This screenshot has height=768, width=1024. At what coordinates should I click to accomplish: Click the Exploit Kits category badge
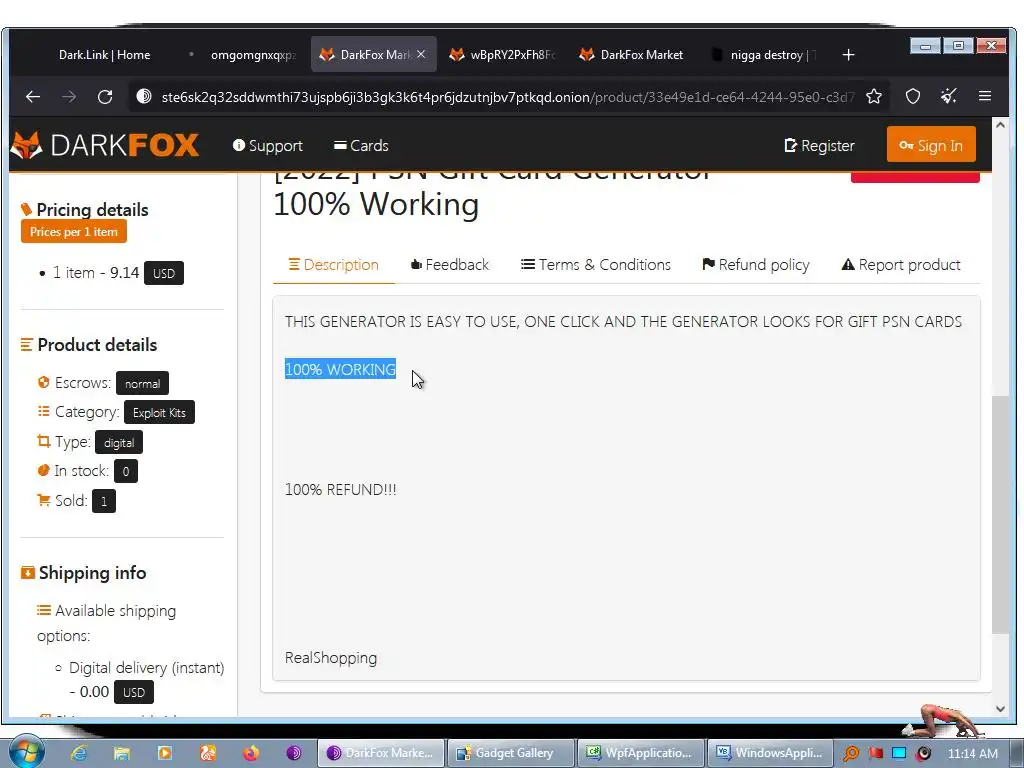pos(159,412)
